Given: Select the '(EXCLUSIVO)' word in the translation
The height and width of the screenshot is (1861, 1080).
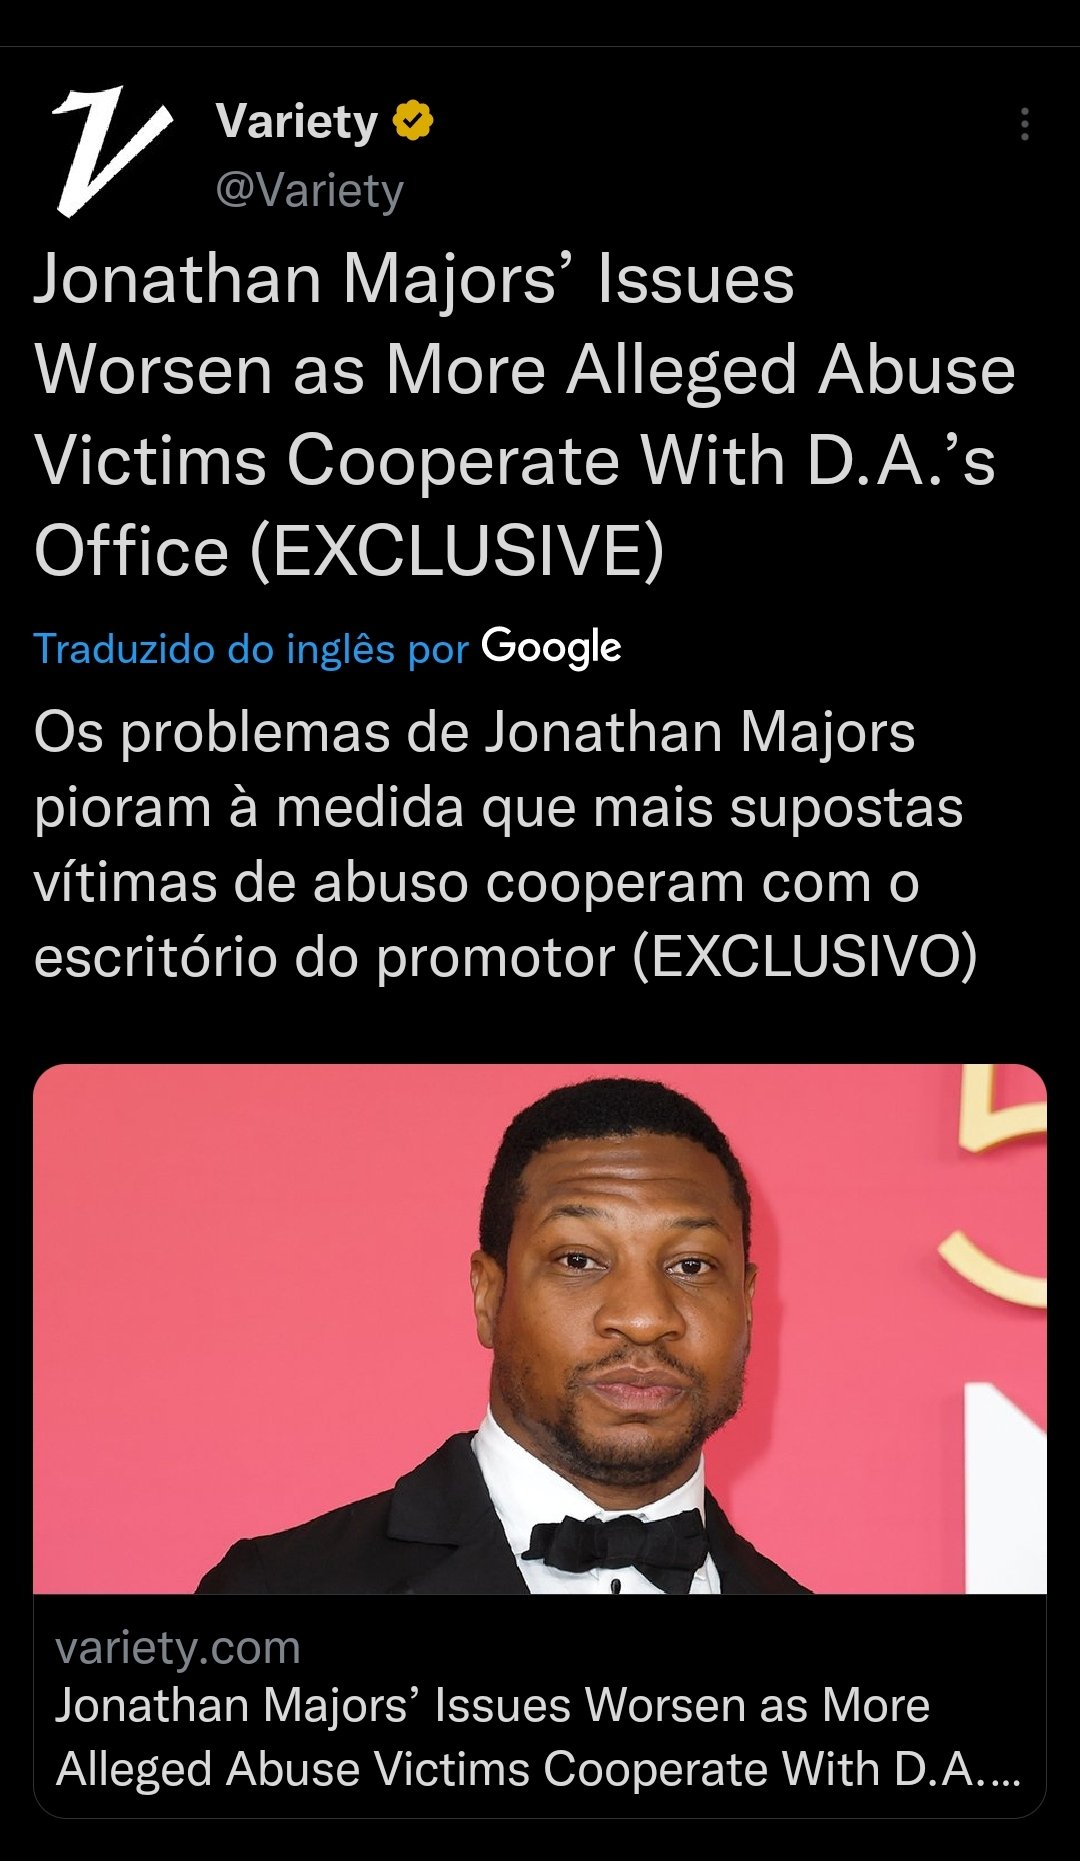Looking at the screenshot, I should pos(805,957).
